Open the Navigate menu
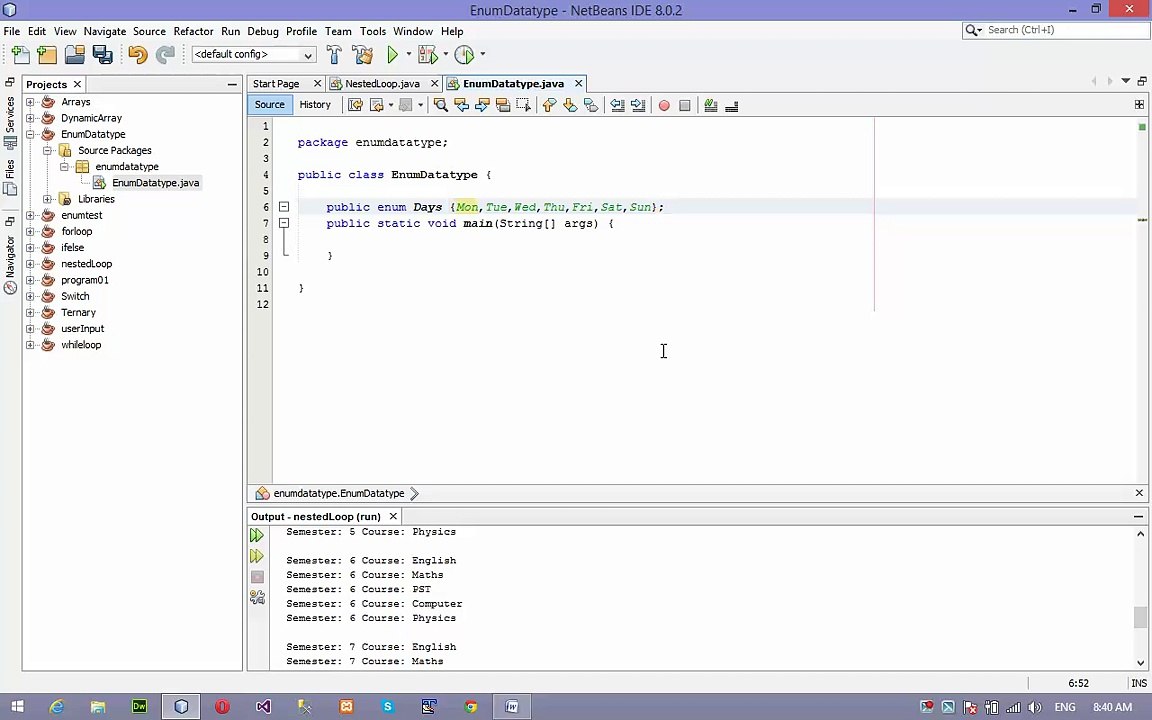Viewport: 1152px width, 720px height. (104, 31)
